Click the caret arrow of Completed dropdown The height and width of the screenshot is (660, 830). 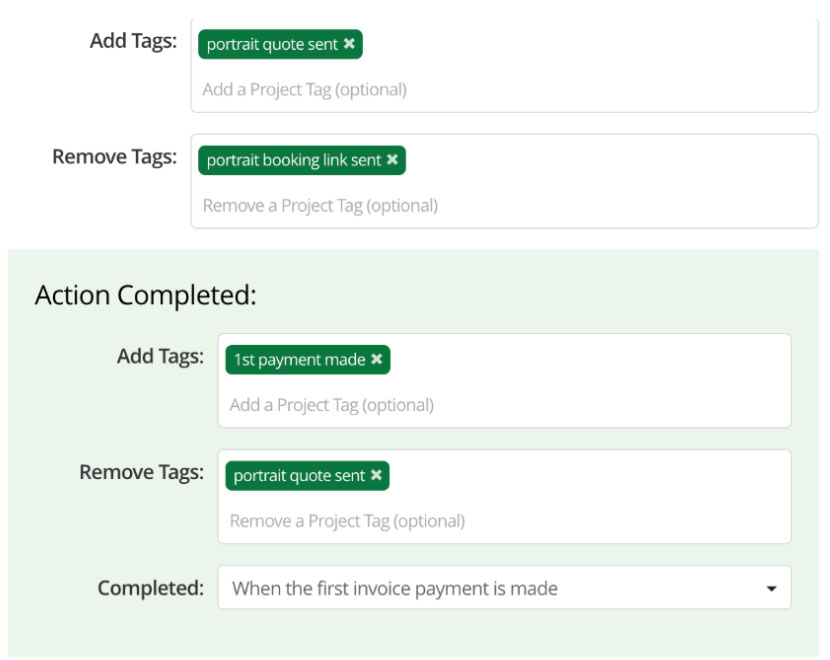[771, 589]
